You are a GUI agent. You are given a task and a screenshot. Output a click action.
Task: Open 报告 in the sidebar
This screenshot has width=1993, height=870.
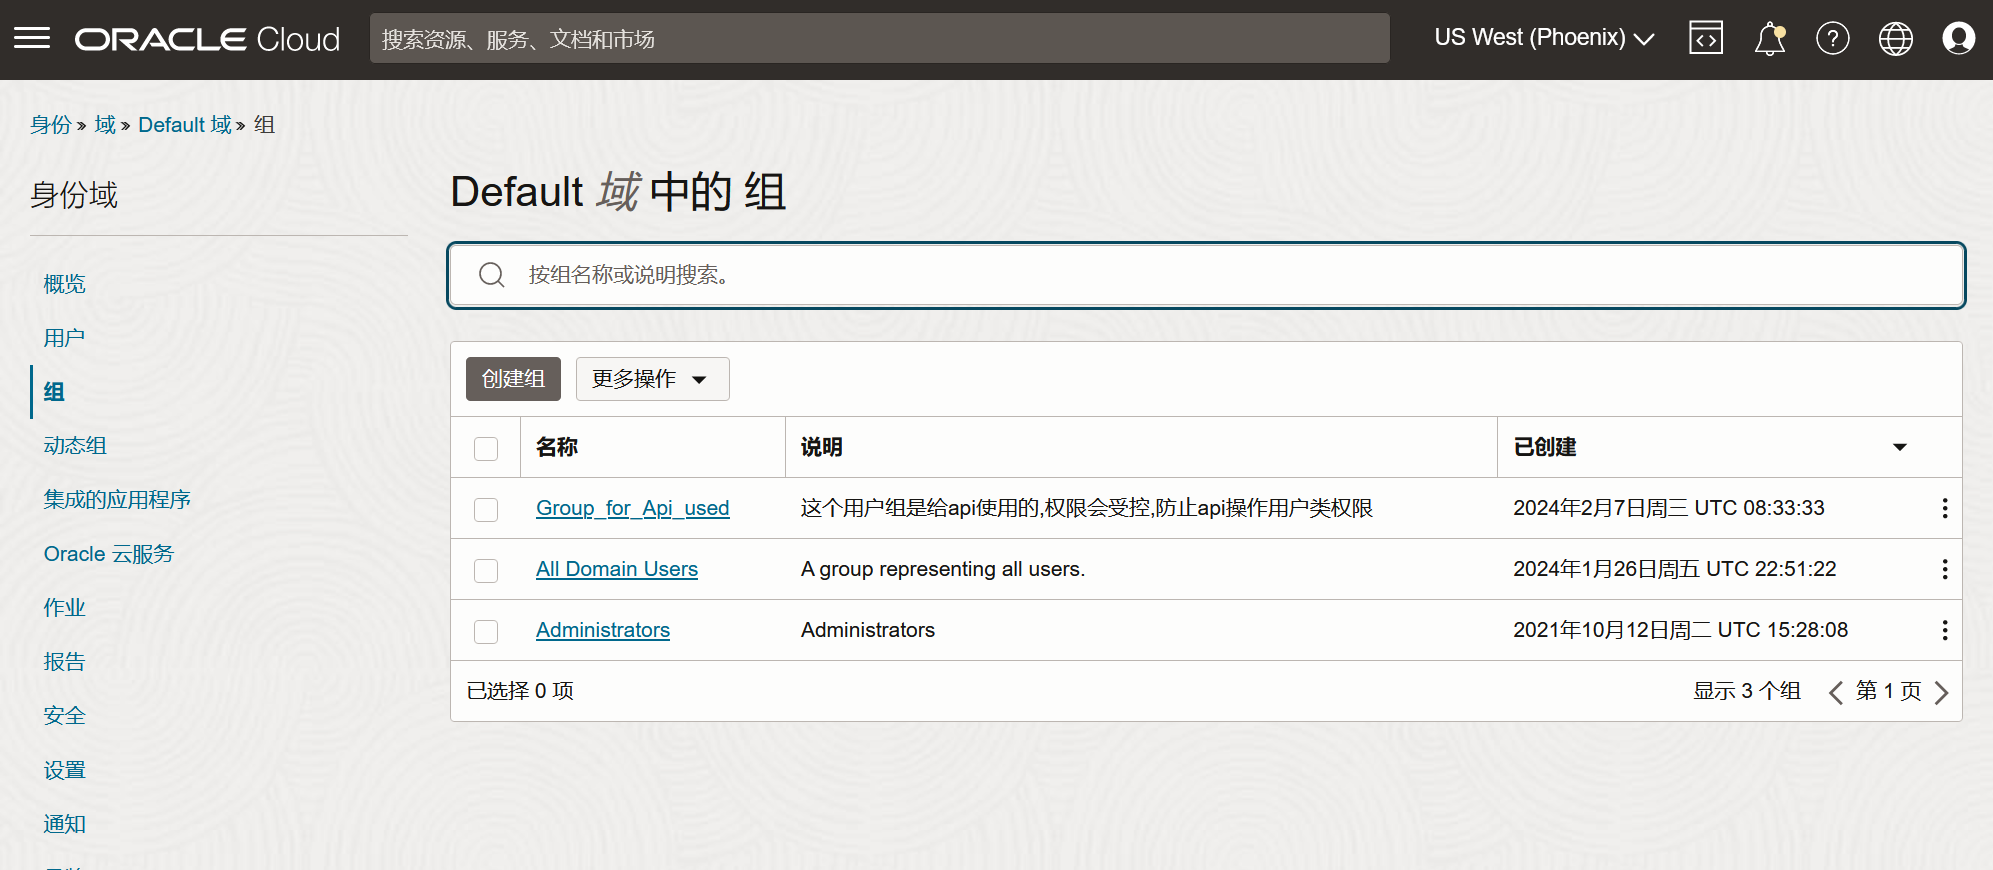(x=65, y=662)
